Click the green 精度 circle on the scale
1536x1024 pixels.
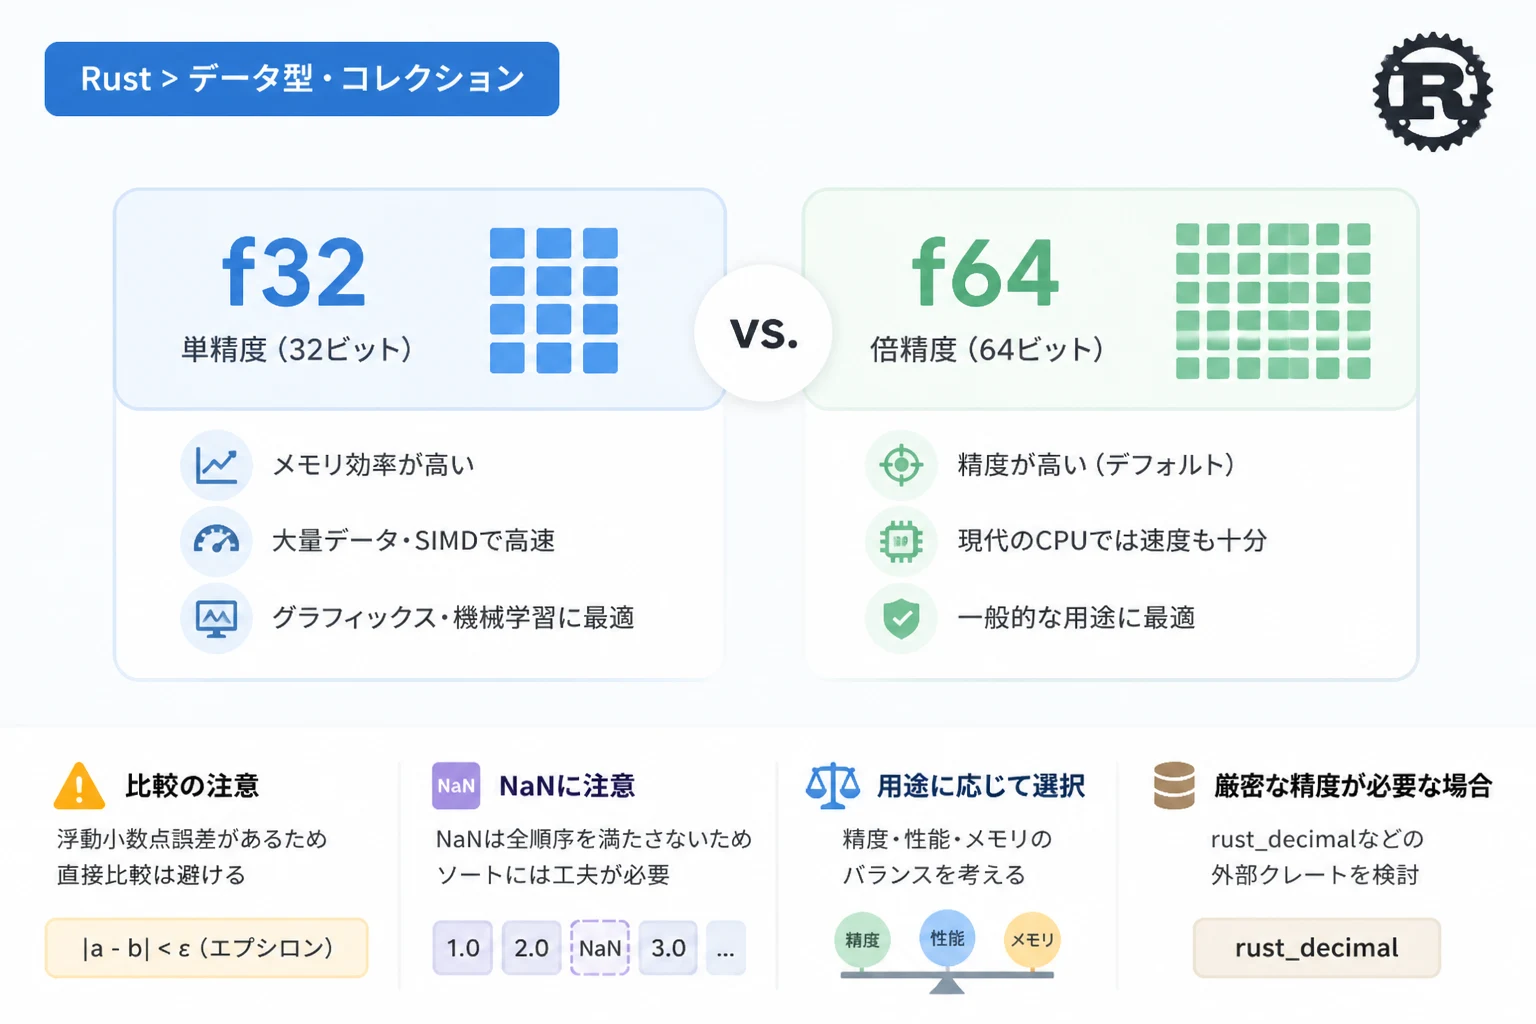pos(862,940)
